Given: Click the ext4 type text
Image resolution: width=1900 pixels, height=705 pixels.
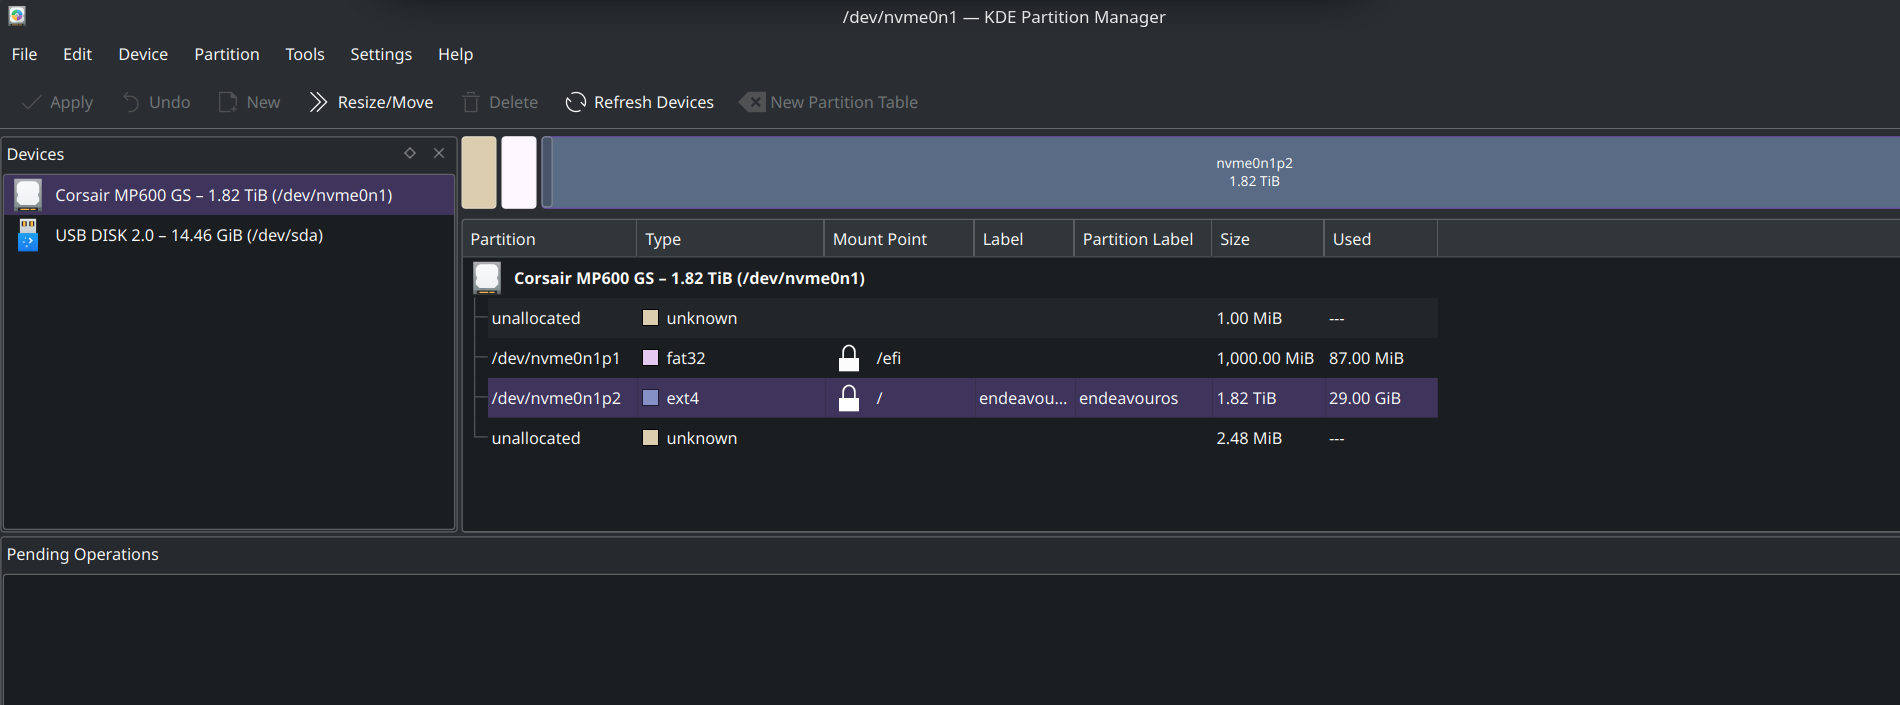Looking at the screenshot, I should click(683, 398).
